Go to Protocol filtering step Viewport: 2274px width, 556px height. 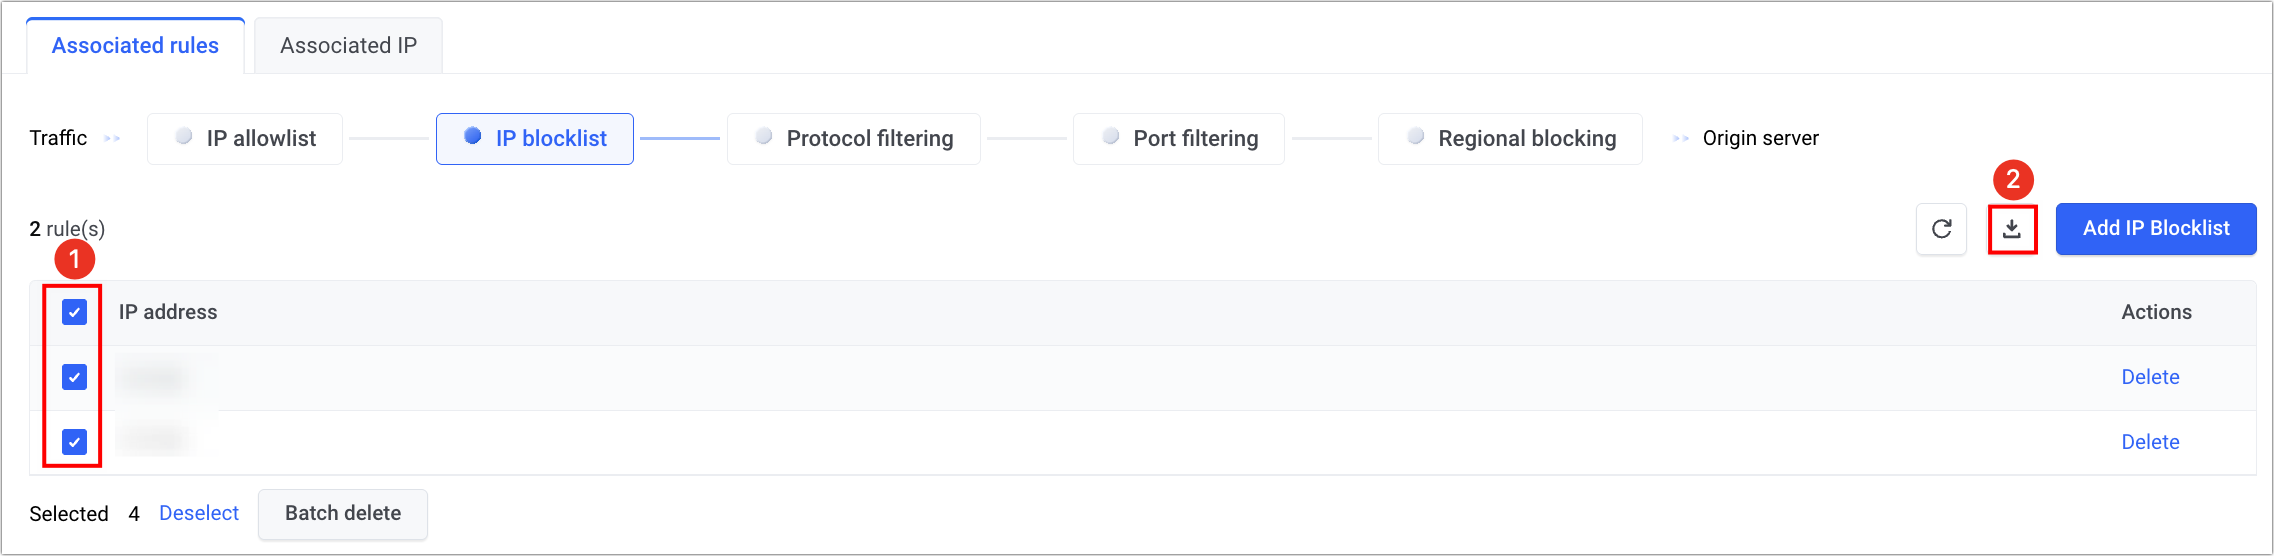click(853, 139)
